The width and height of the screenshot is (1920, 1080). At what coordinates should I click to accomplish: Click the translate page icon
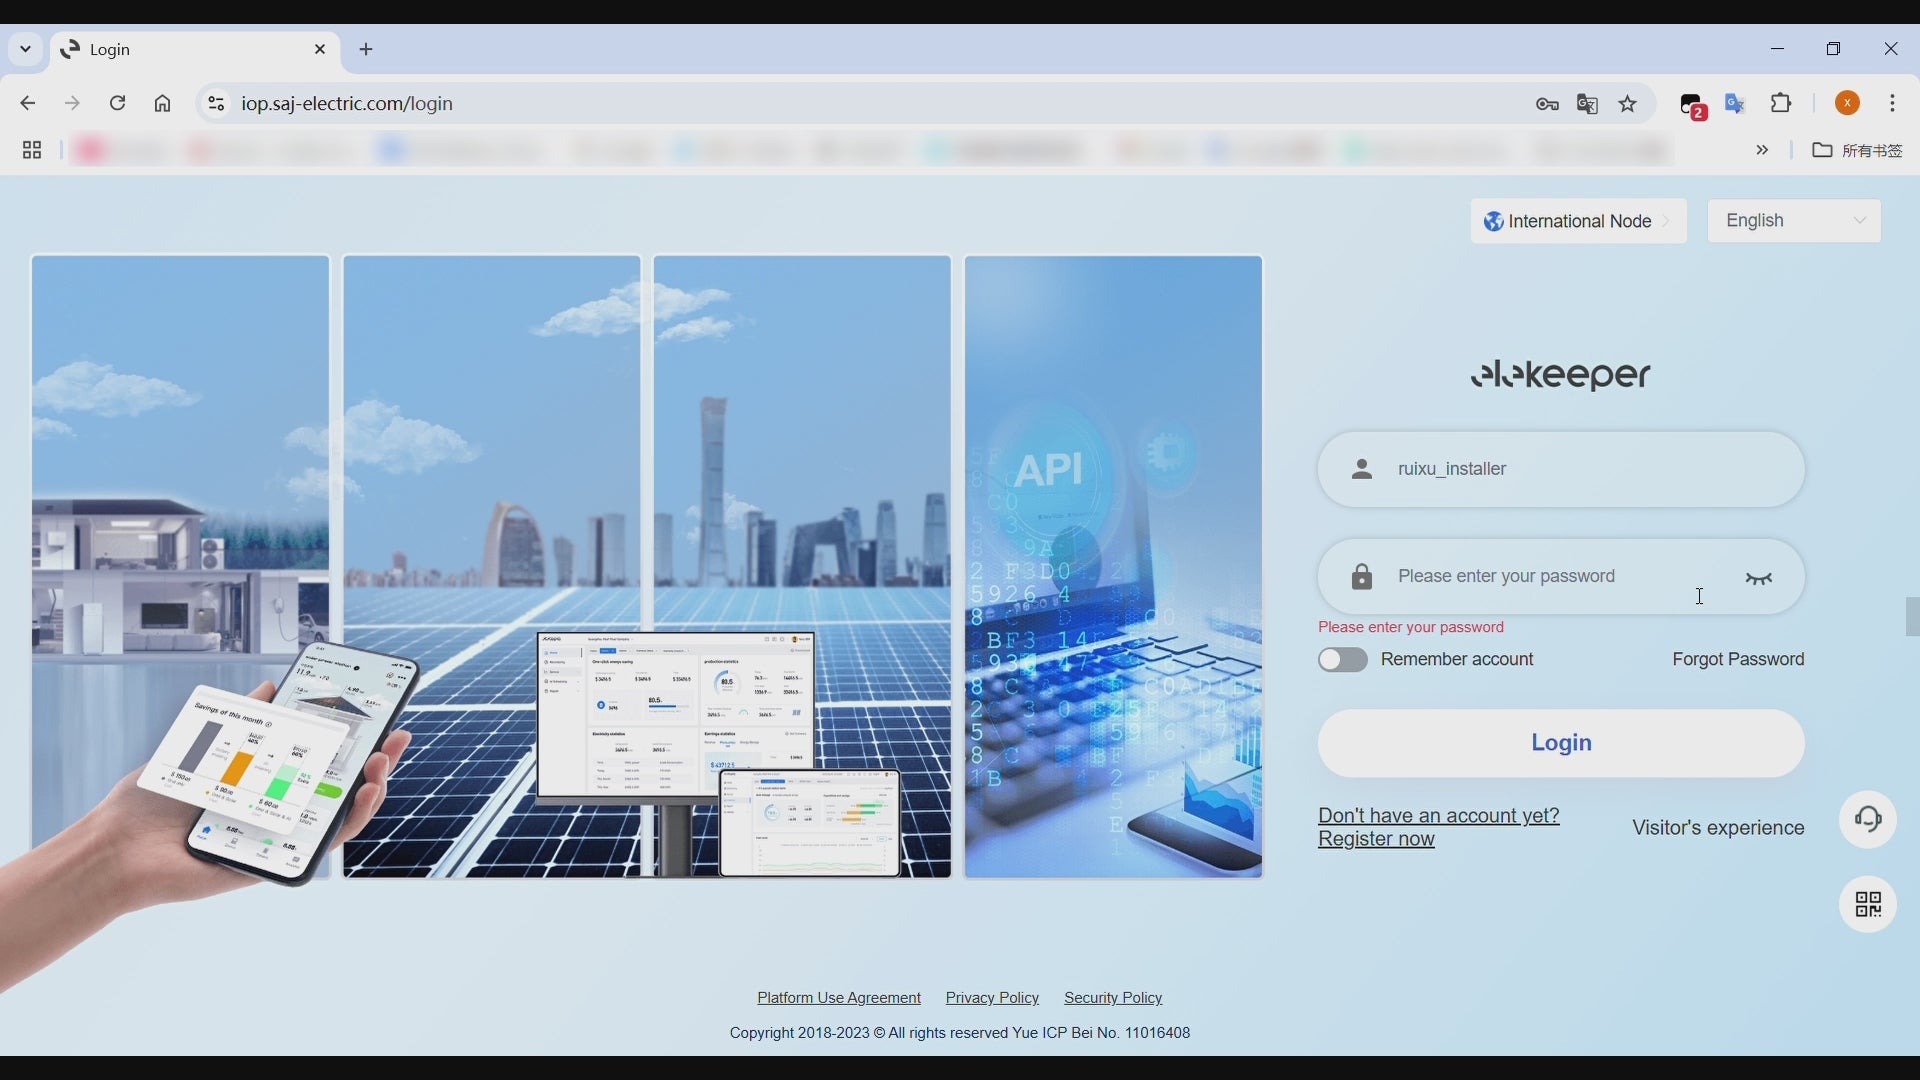1588,104
